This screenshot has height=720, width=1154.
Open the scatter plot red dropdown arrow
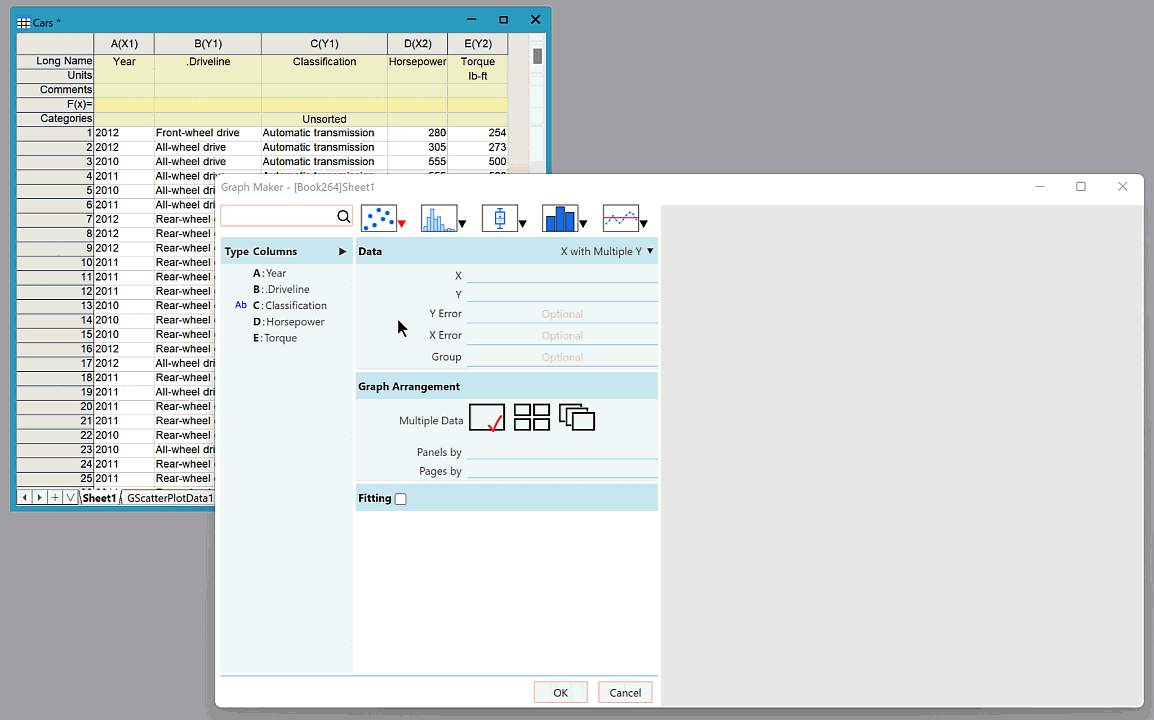402,224
